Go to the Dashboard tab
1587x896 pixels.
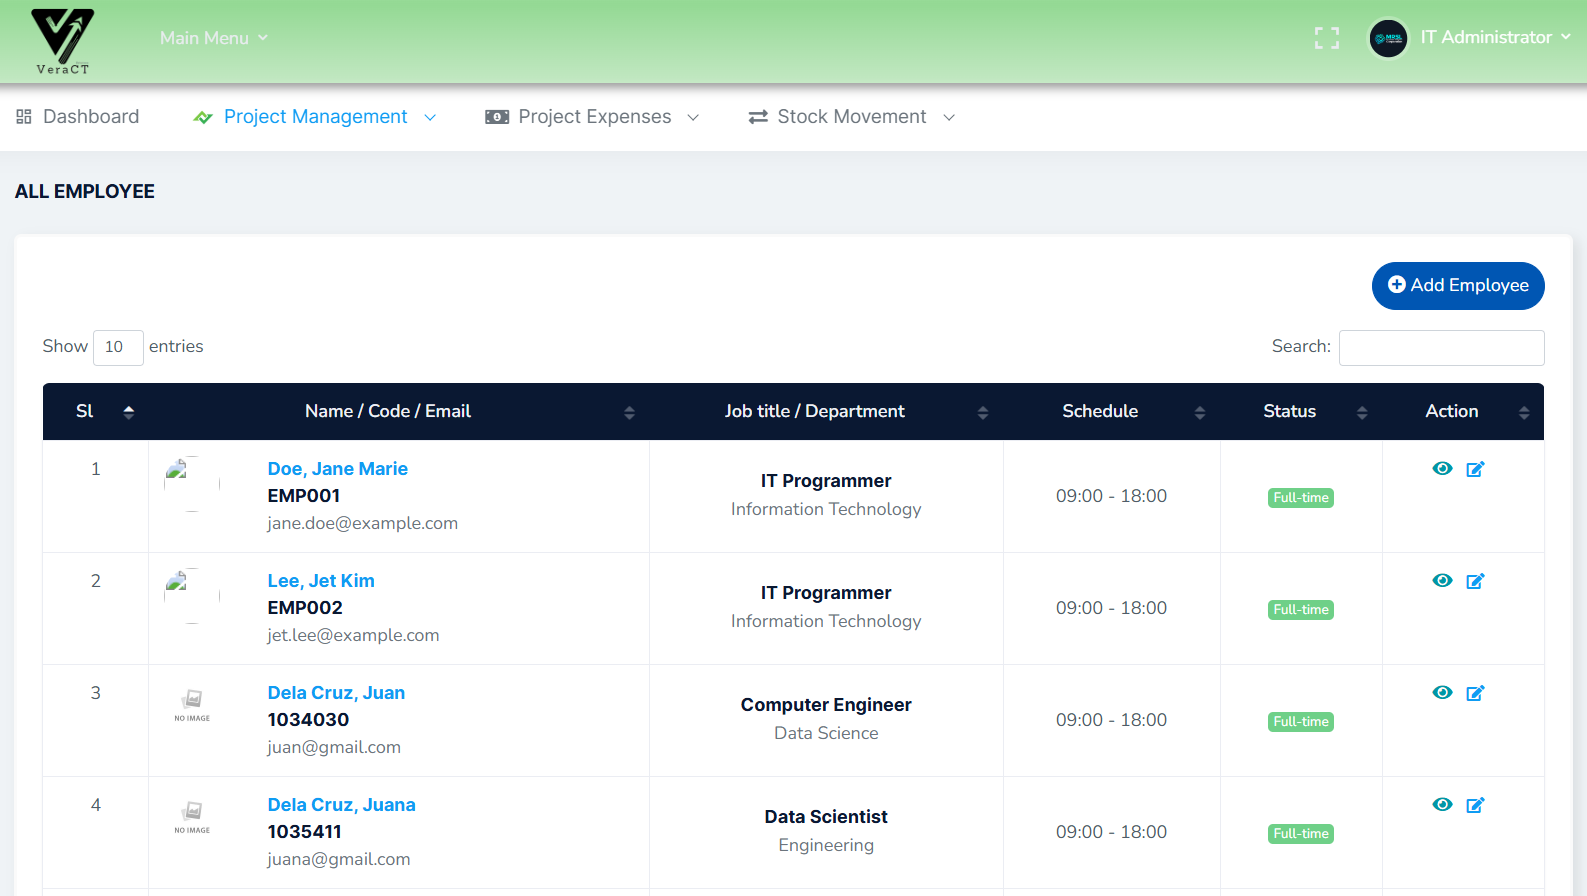click(x=78, y=117)
